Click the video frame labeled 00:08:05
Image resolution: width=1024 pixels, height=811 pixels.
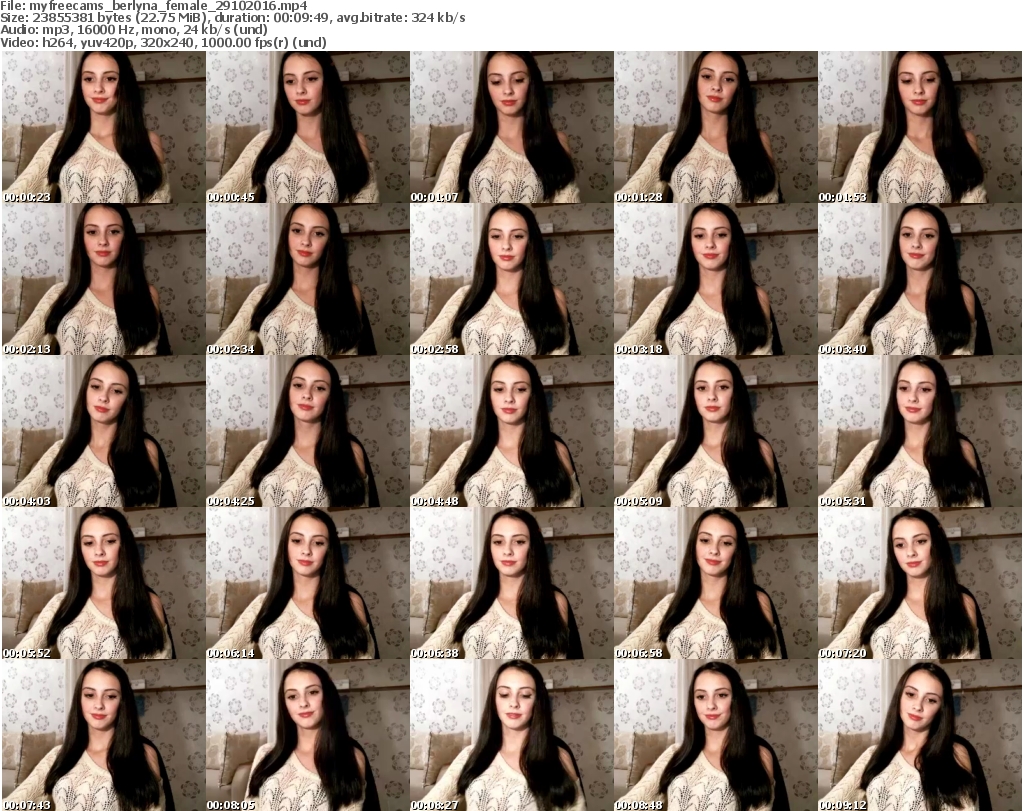click(308, 735)
